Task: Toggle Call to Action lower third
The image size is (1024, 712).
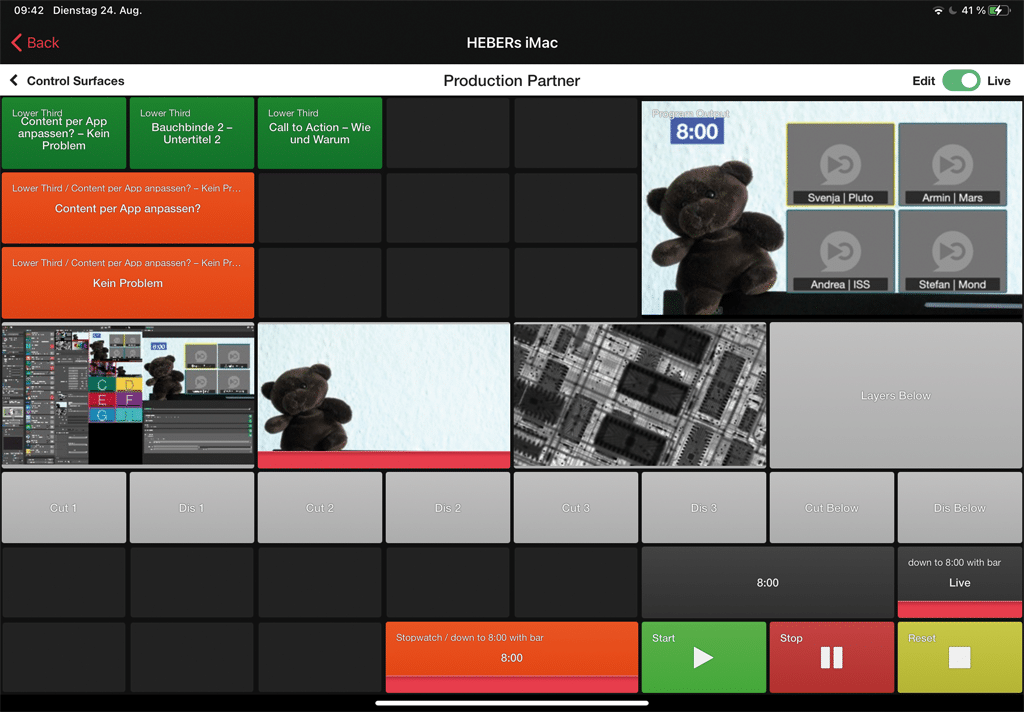Action: click(320, 133)
